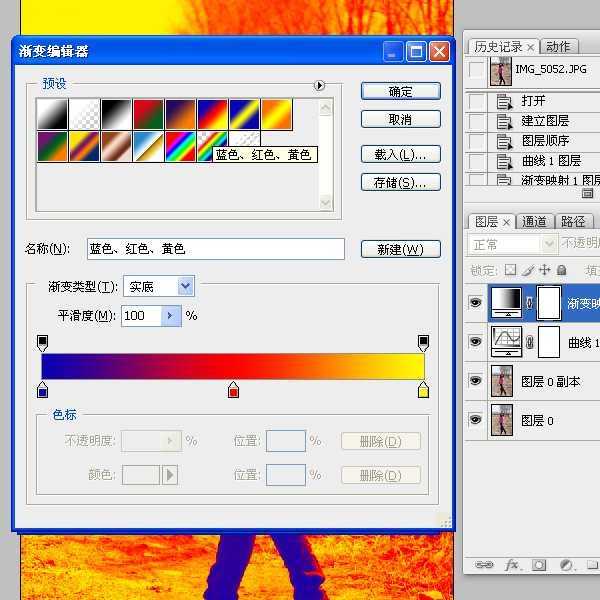Toggle visibility of 图层 0 副本 layer
This screenshot has height=600, width=600.
click(475, 381)
